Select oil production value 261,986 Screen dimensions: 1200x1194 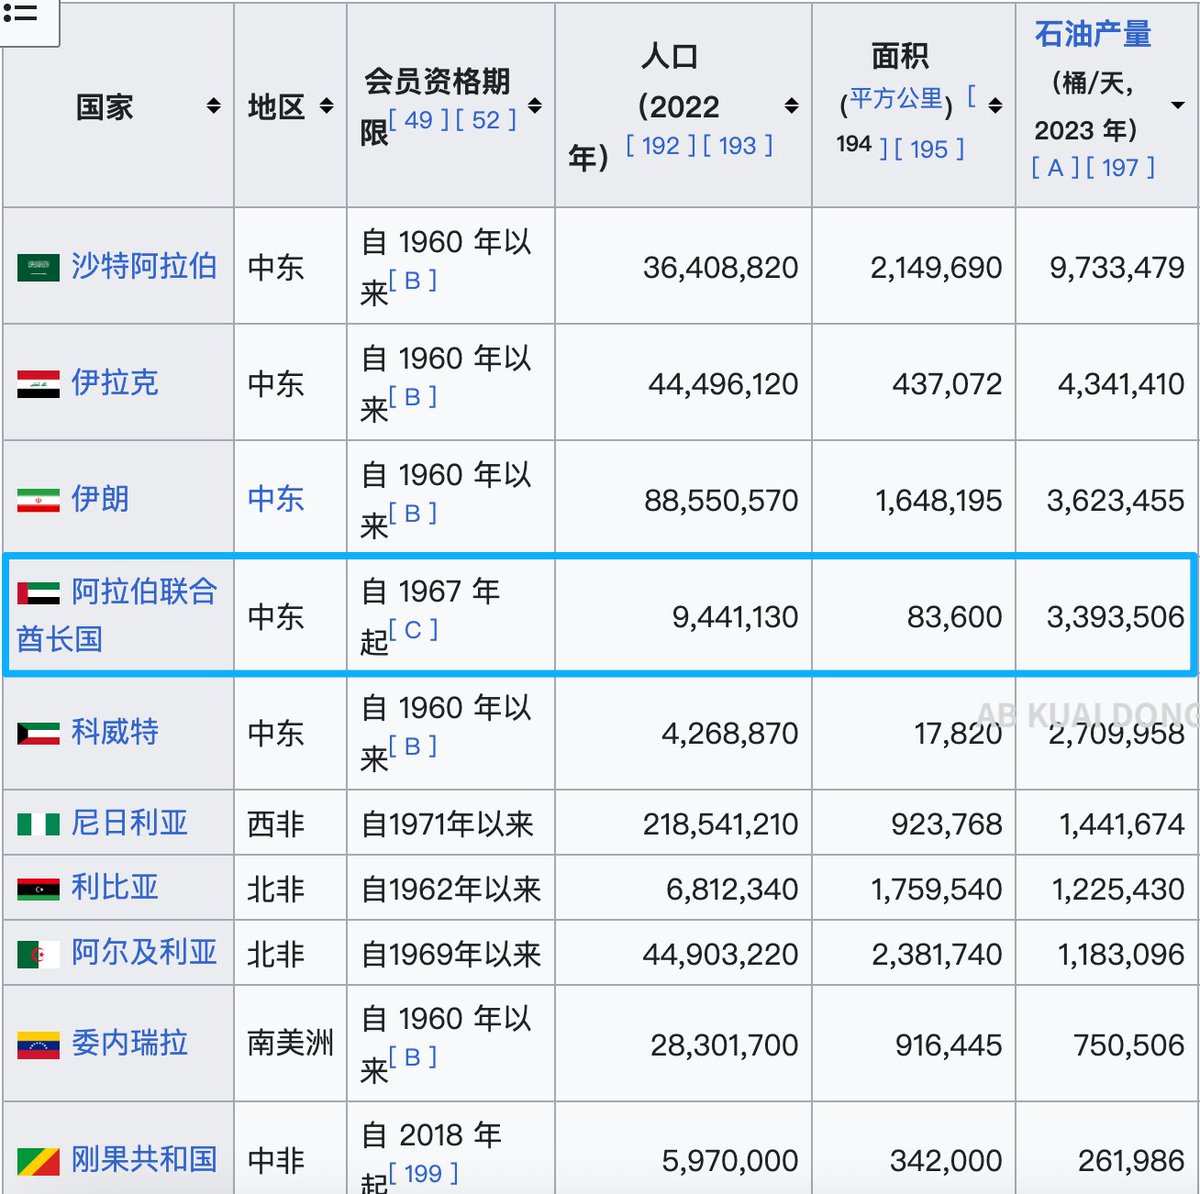pos(1132,1161)
